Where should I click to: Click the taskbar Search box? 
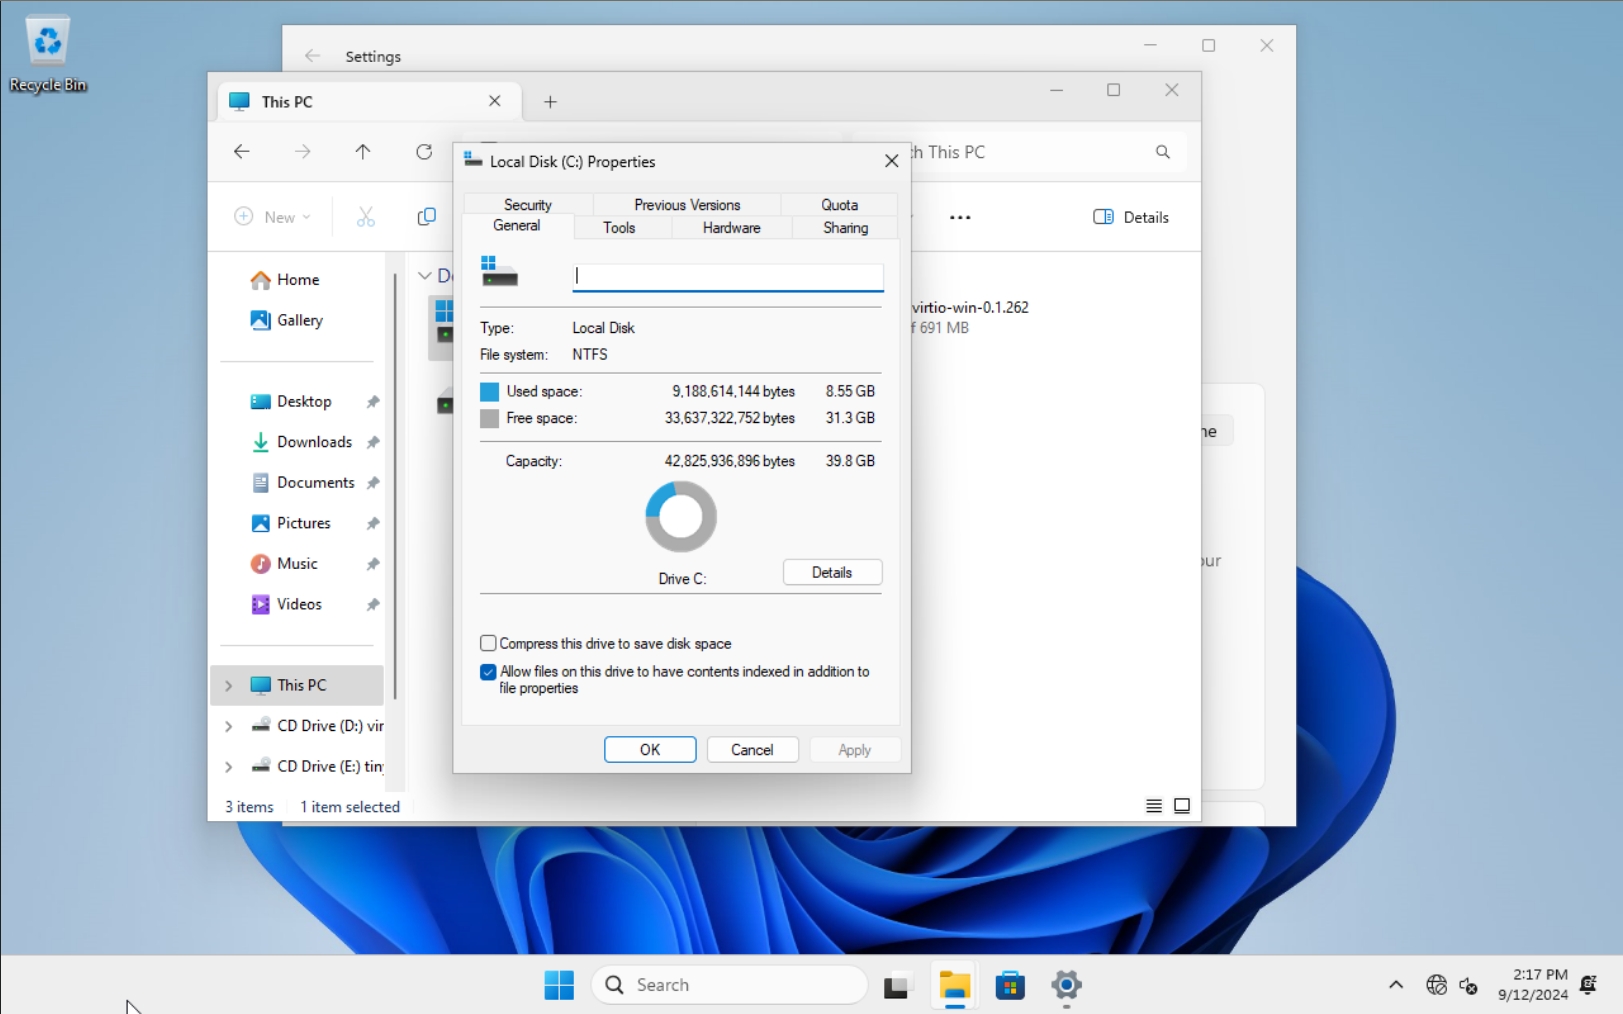[730, 985]
